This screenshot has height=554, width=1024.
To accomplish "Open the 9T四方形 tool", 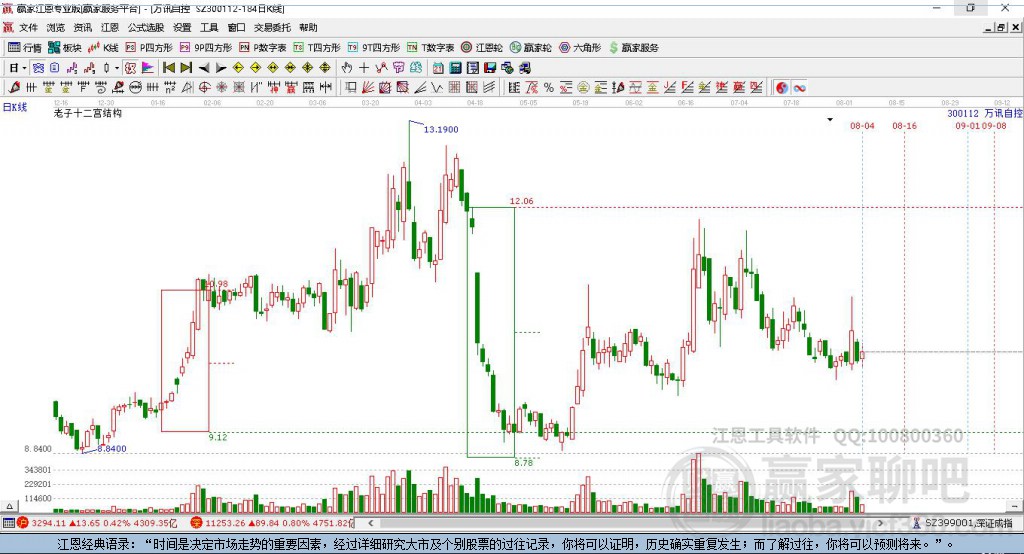I will tap(374, 48).
